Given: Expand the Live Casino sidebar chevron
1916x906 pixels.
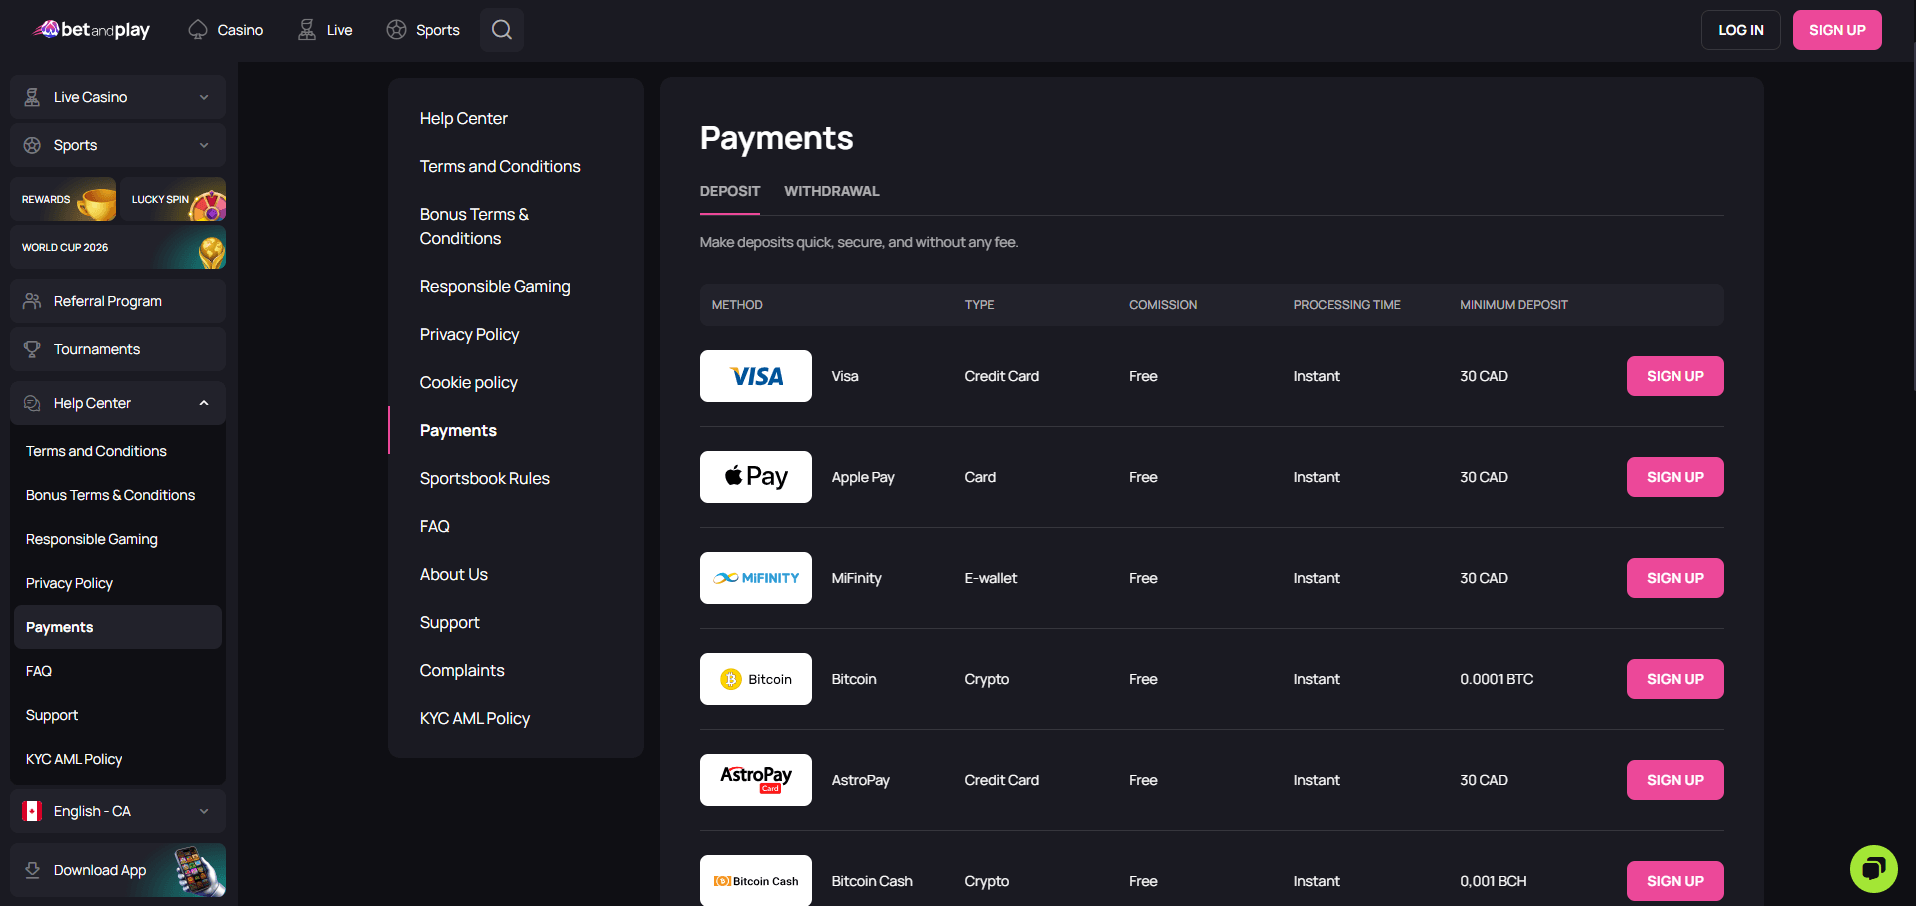Looking at the screenshot, I should (204, 97).
